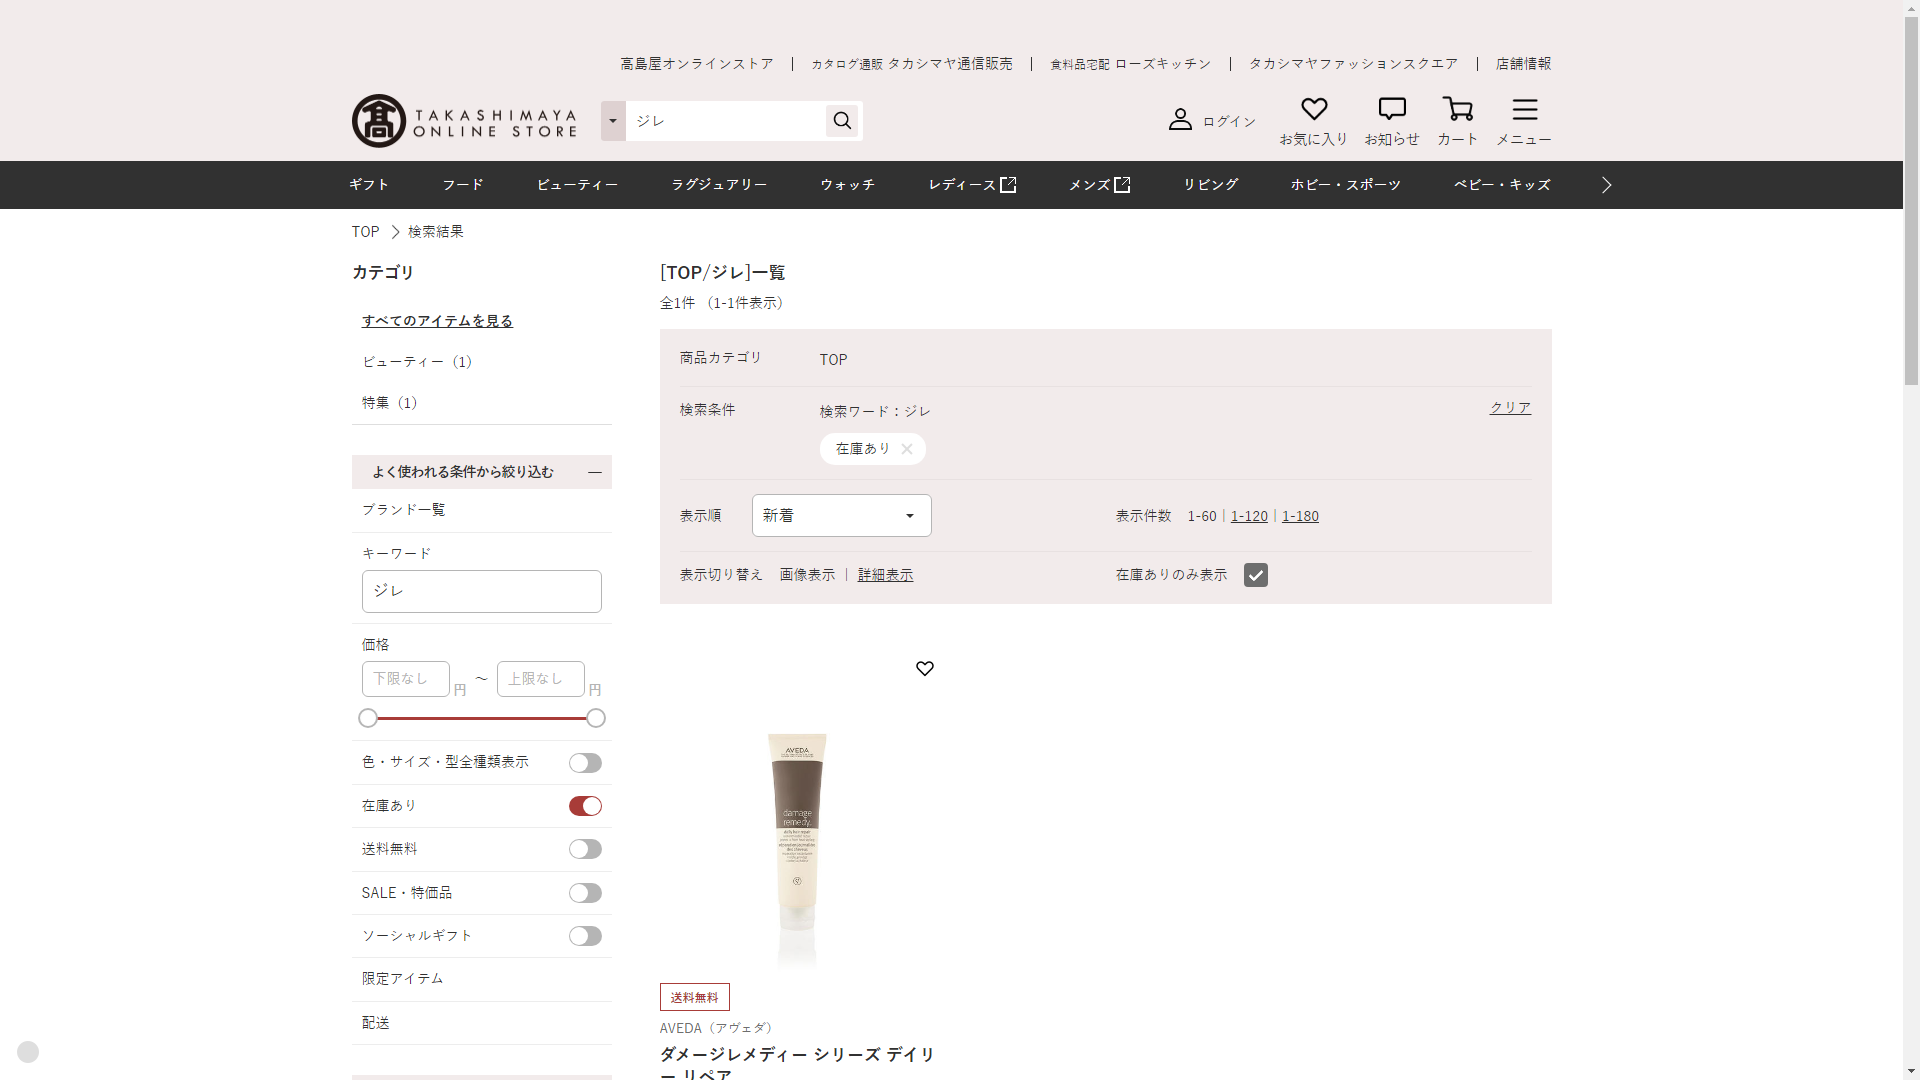
Task: Open the favorites heart icon in header
Action: (1314, 109)
